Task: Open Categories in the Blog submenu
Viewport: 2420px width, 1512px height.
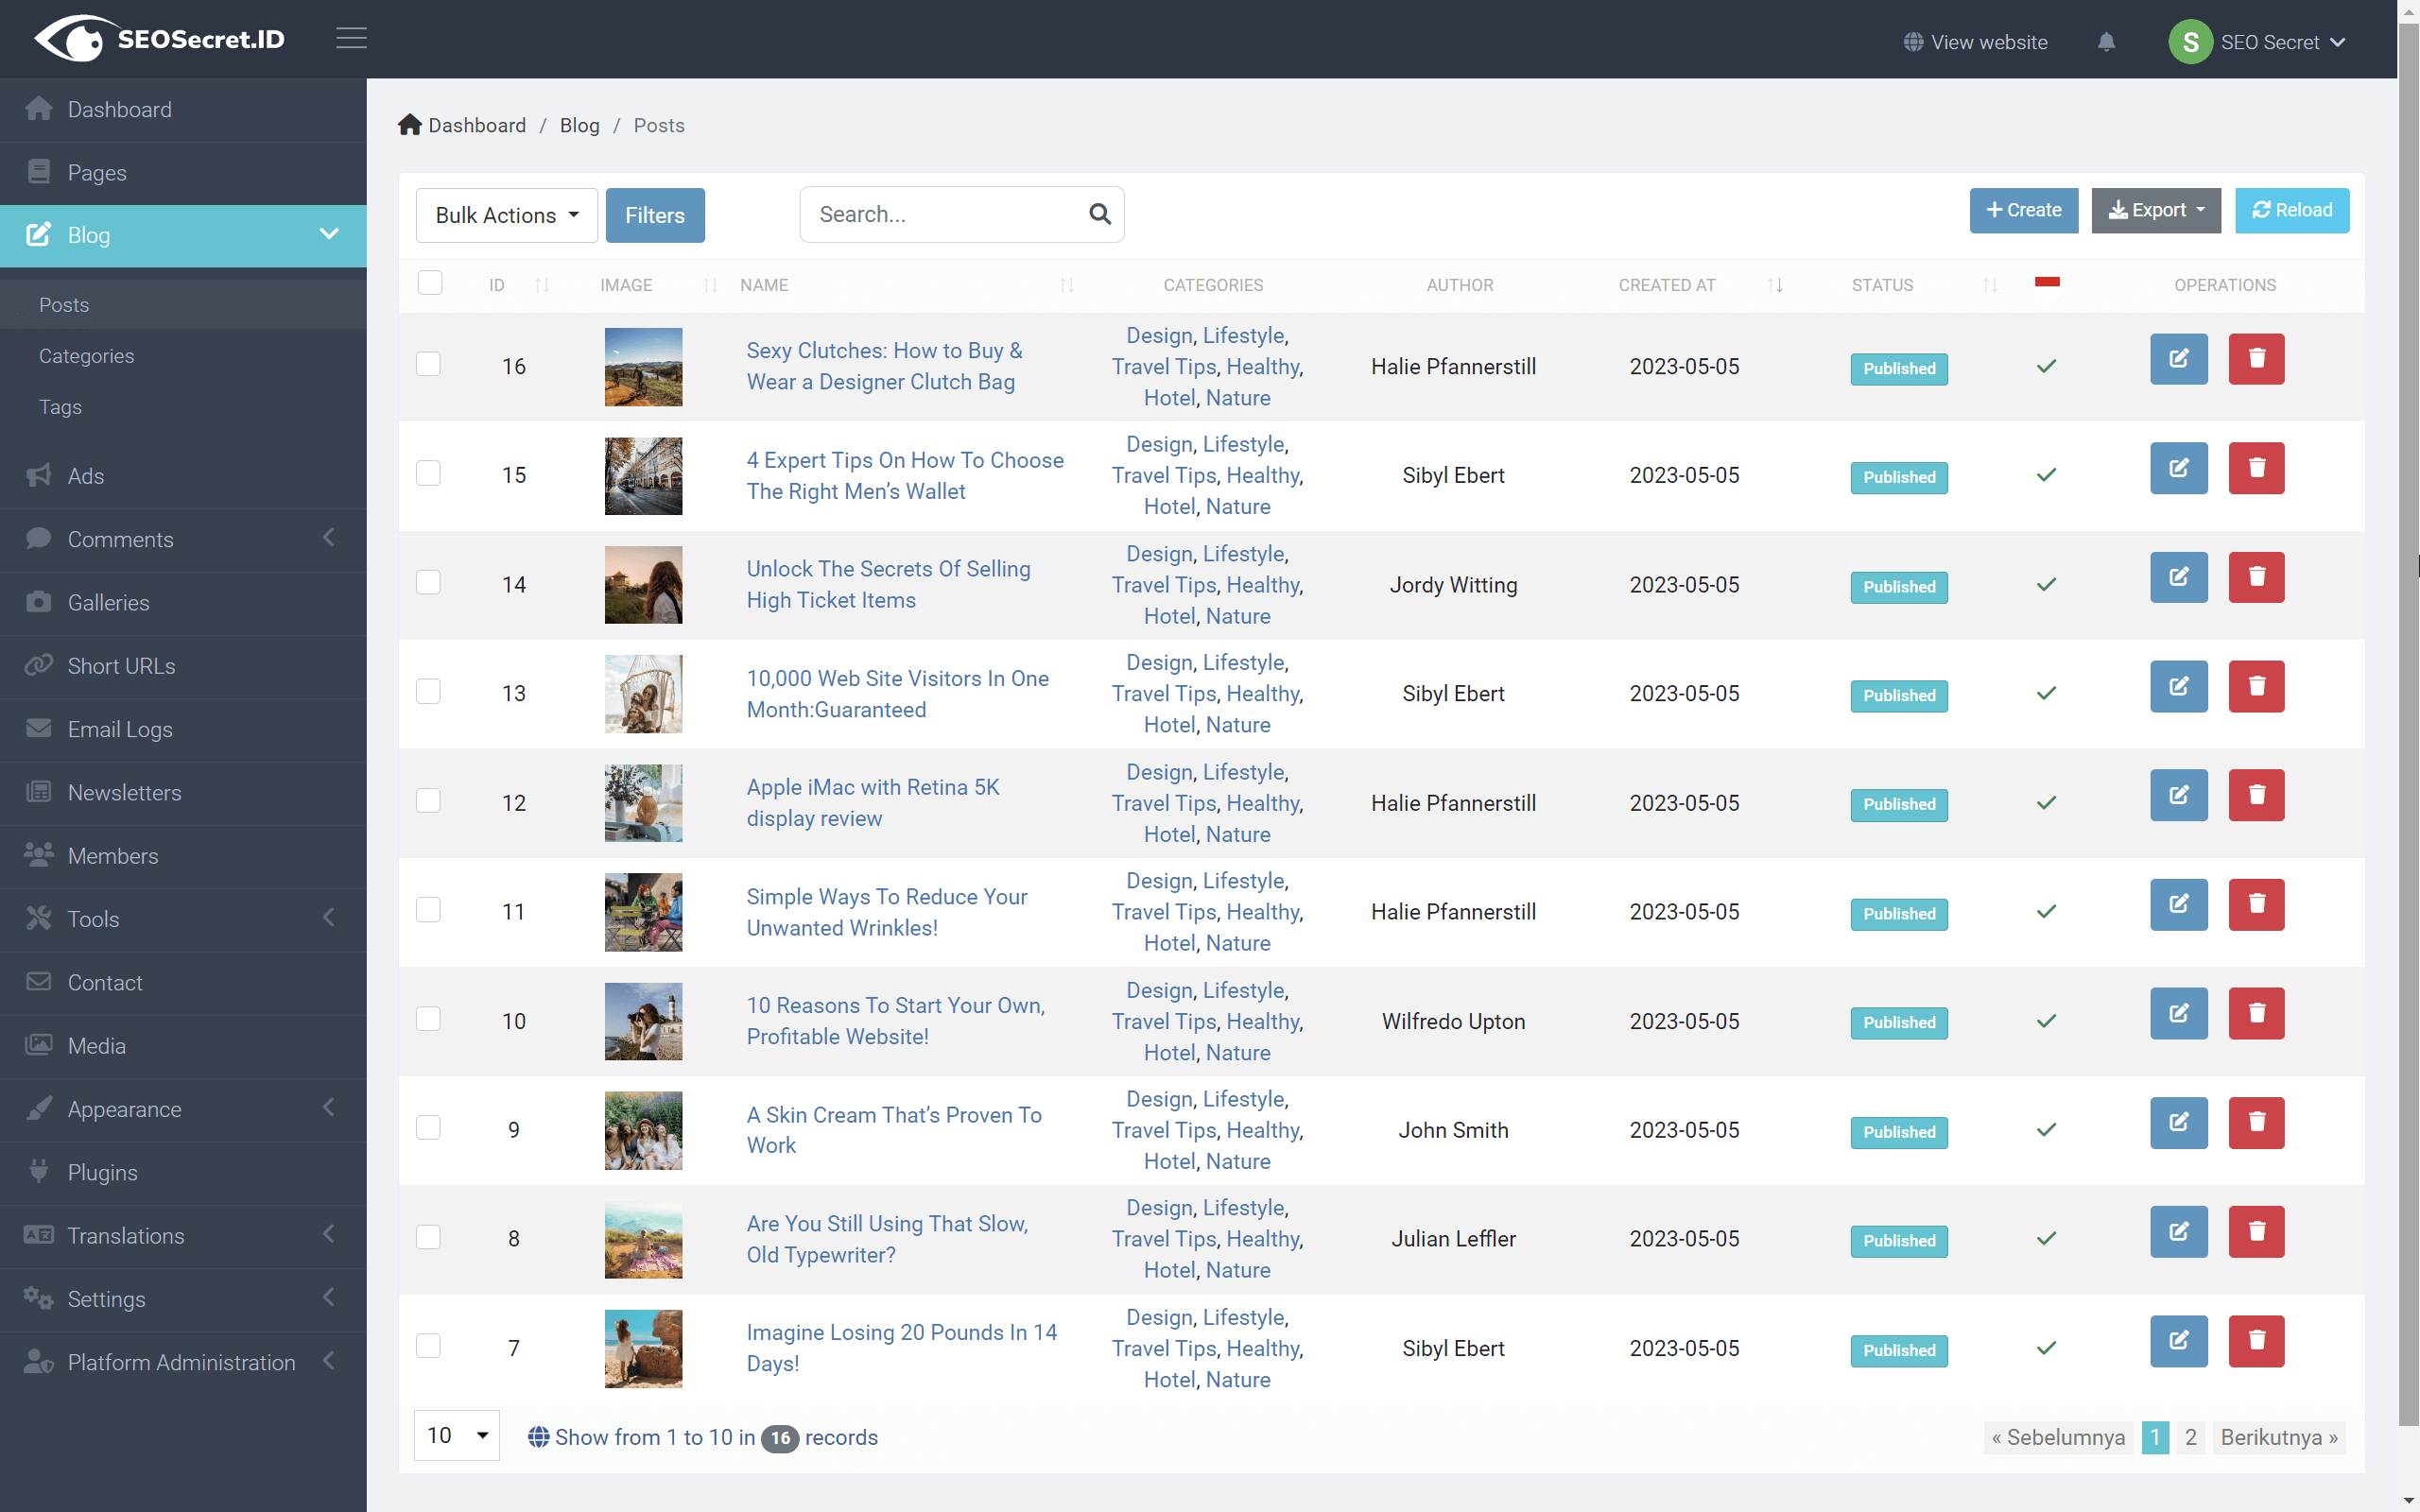Action: (x=86, y=356)
